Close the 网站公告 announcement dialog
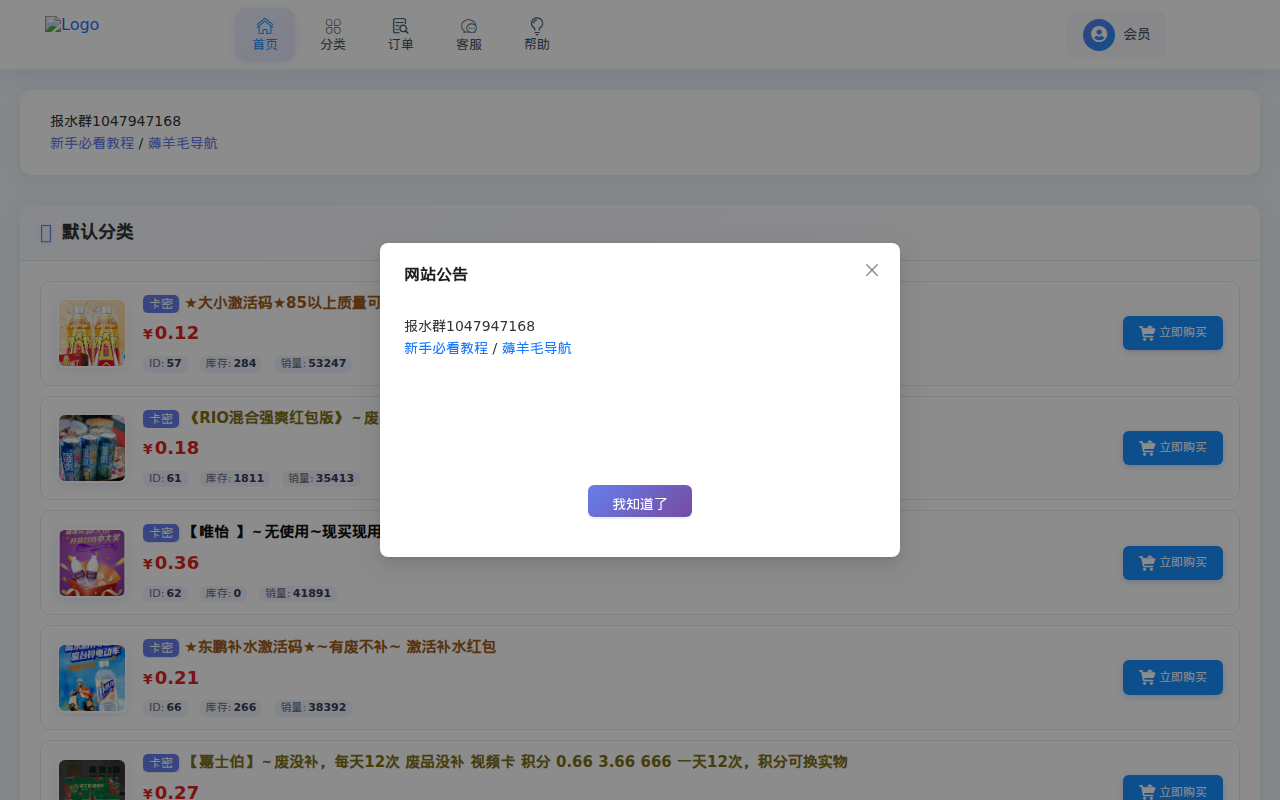The image size is (1280, 800). click(x=871, y=270)
